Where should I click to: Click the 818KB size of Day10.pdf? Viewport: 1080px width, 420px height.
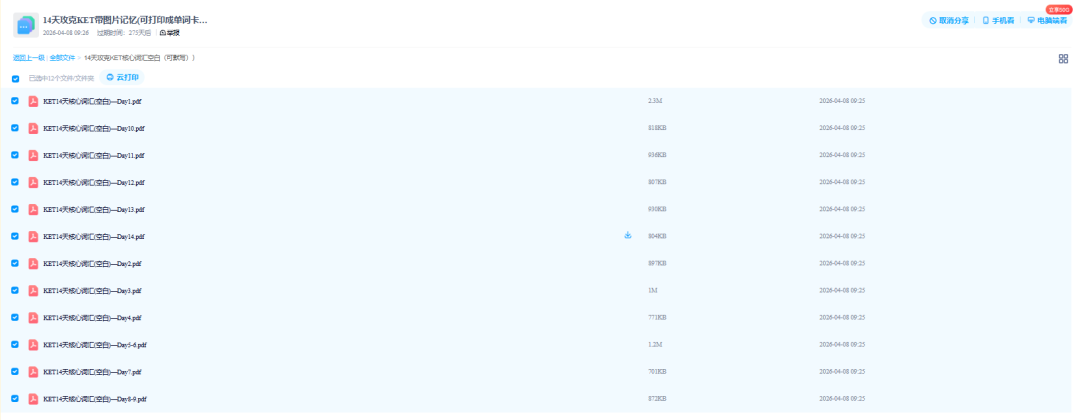(657, 128)
